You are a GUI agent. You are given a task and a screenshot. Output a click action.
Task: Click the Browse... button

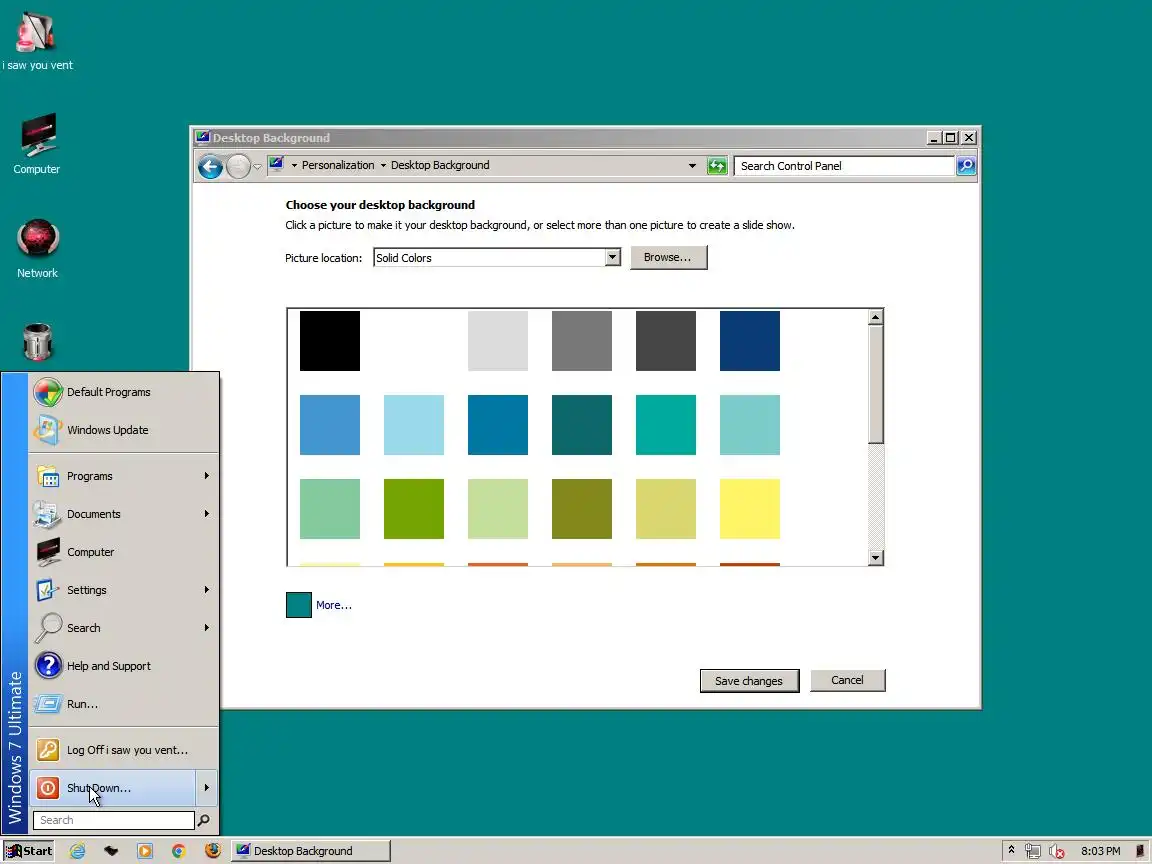click(x=669, y=257)
